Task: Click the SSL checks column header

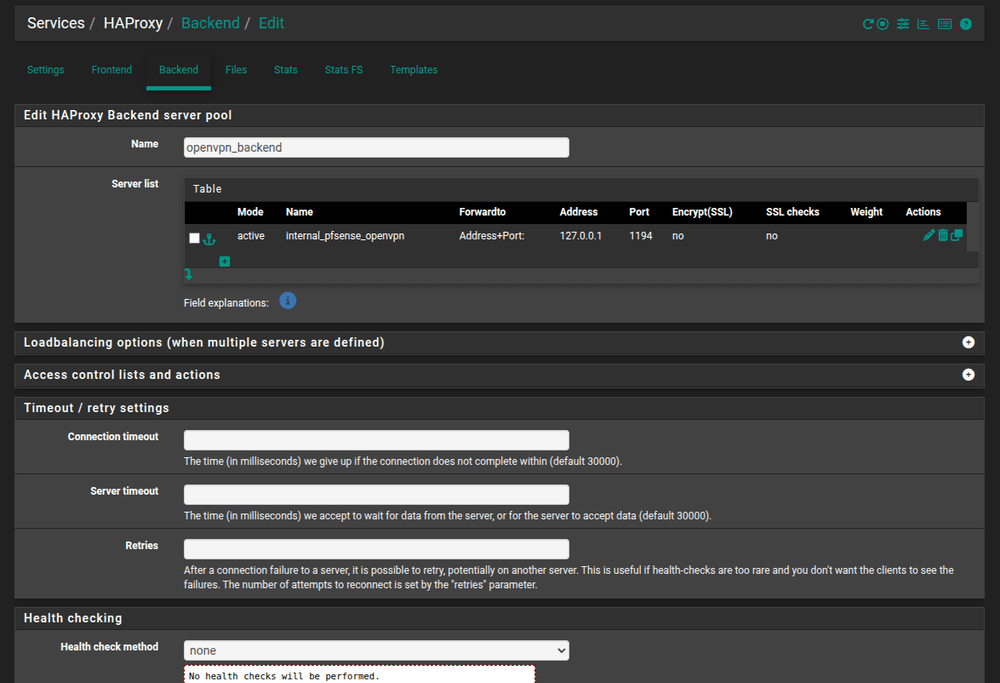Action: pyautogui.click(x=793, y=212)
